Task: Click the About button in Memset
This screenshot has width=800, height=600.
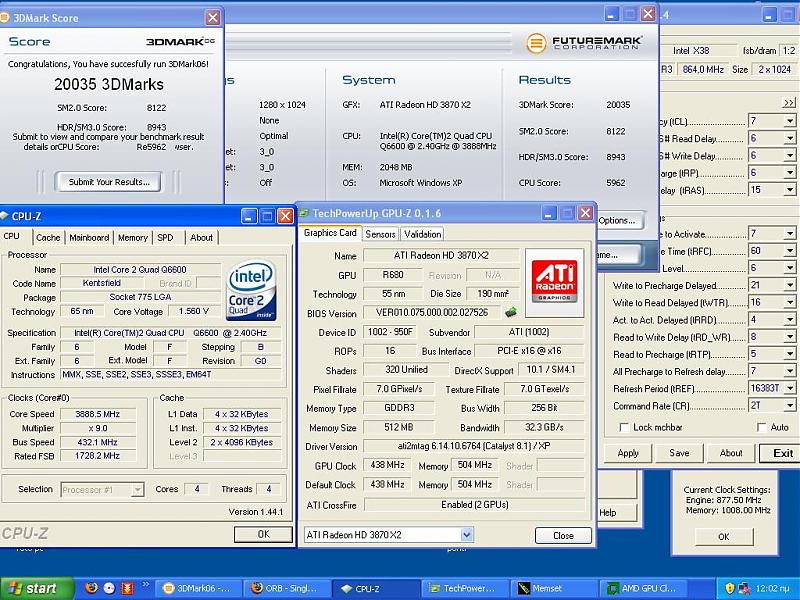Action: [x=731, y=453]
